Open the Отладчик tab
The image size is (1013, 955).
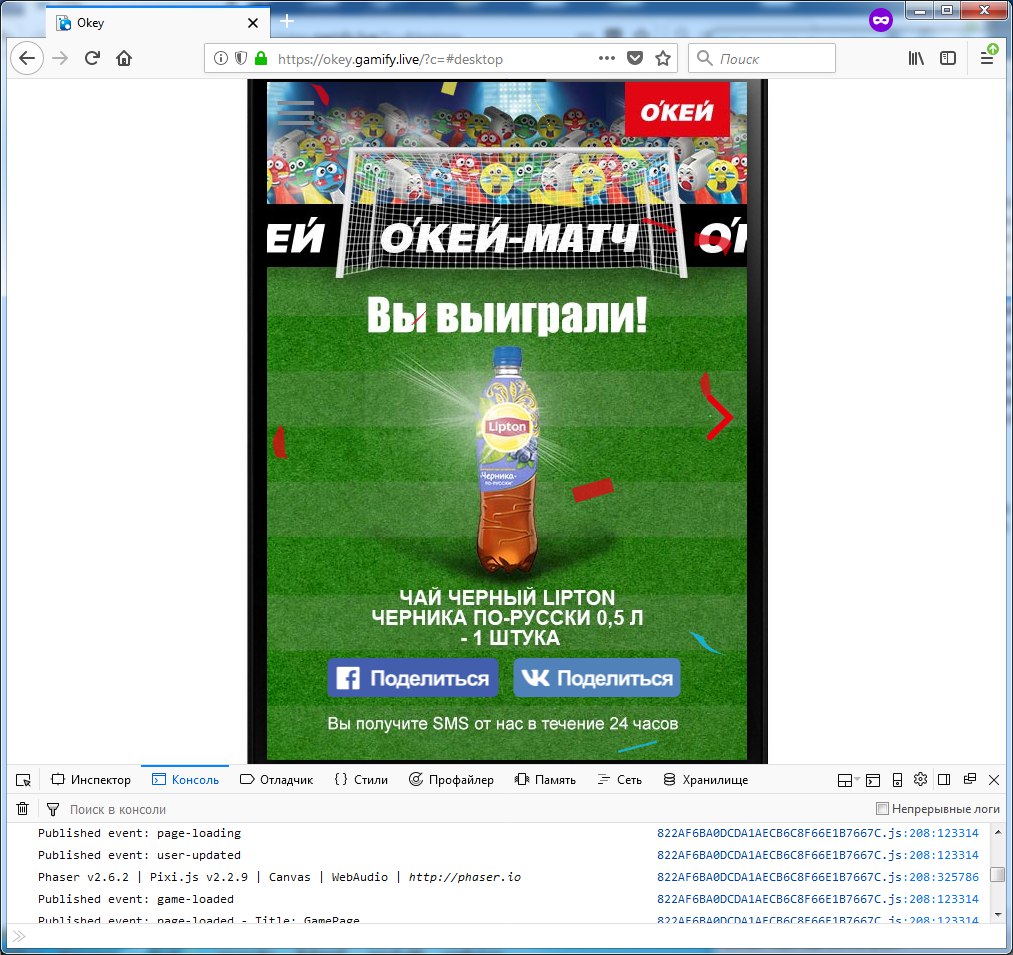click(x=277, y=780)
